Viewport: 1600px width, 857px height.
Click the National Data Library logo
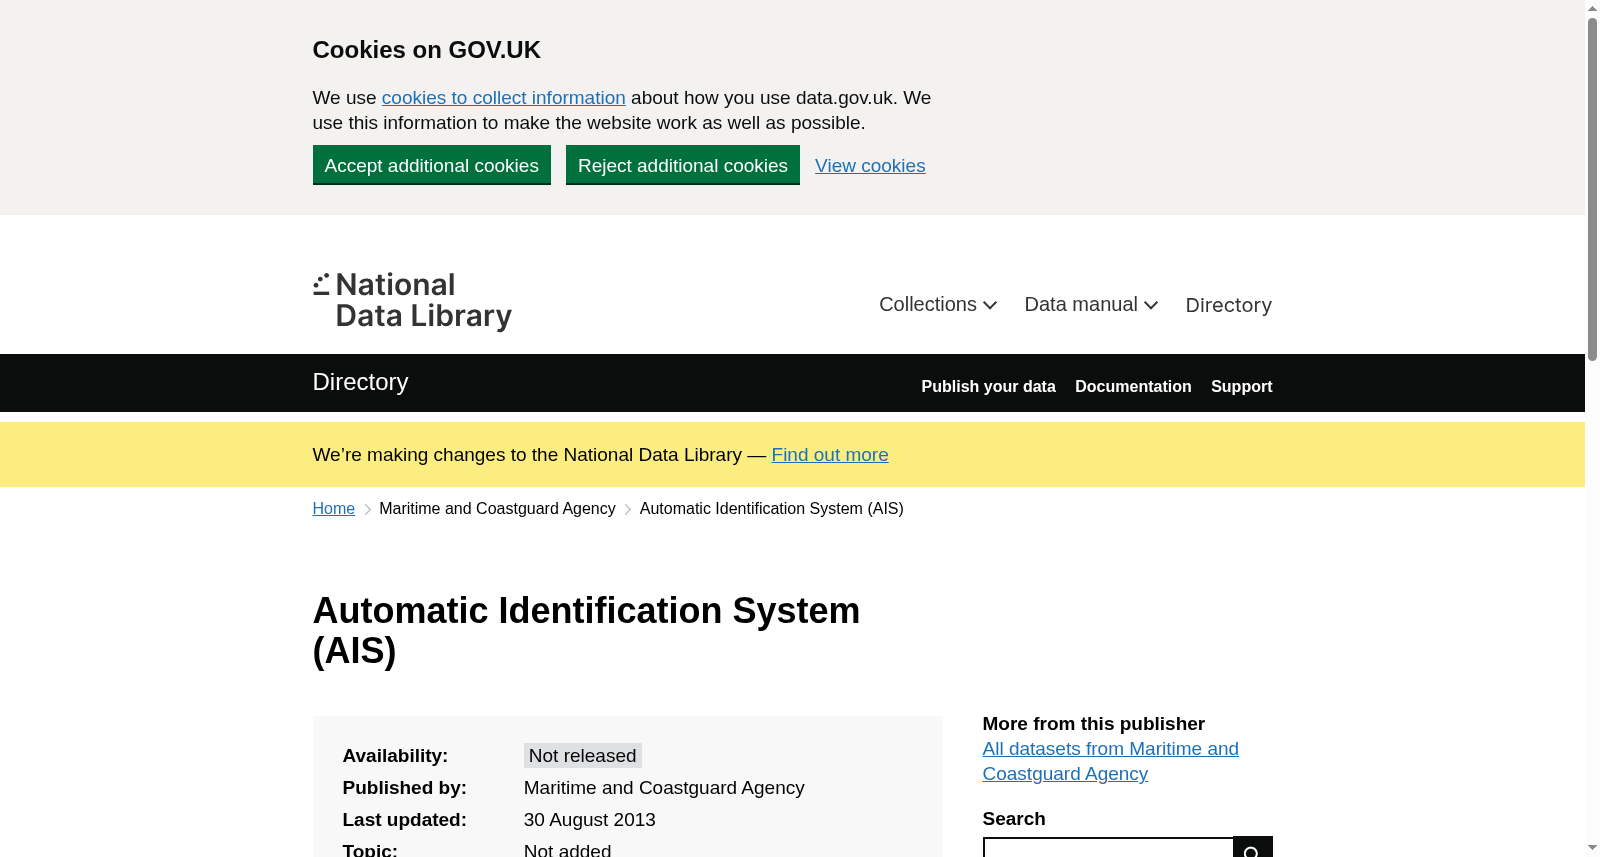click(x=412, y=301)
